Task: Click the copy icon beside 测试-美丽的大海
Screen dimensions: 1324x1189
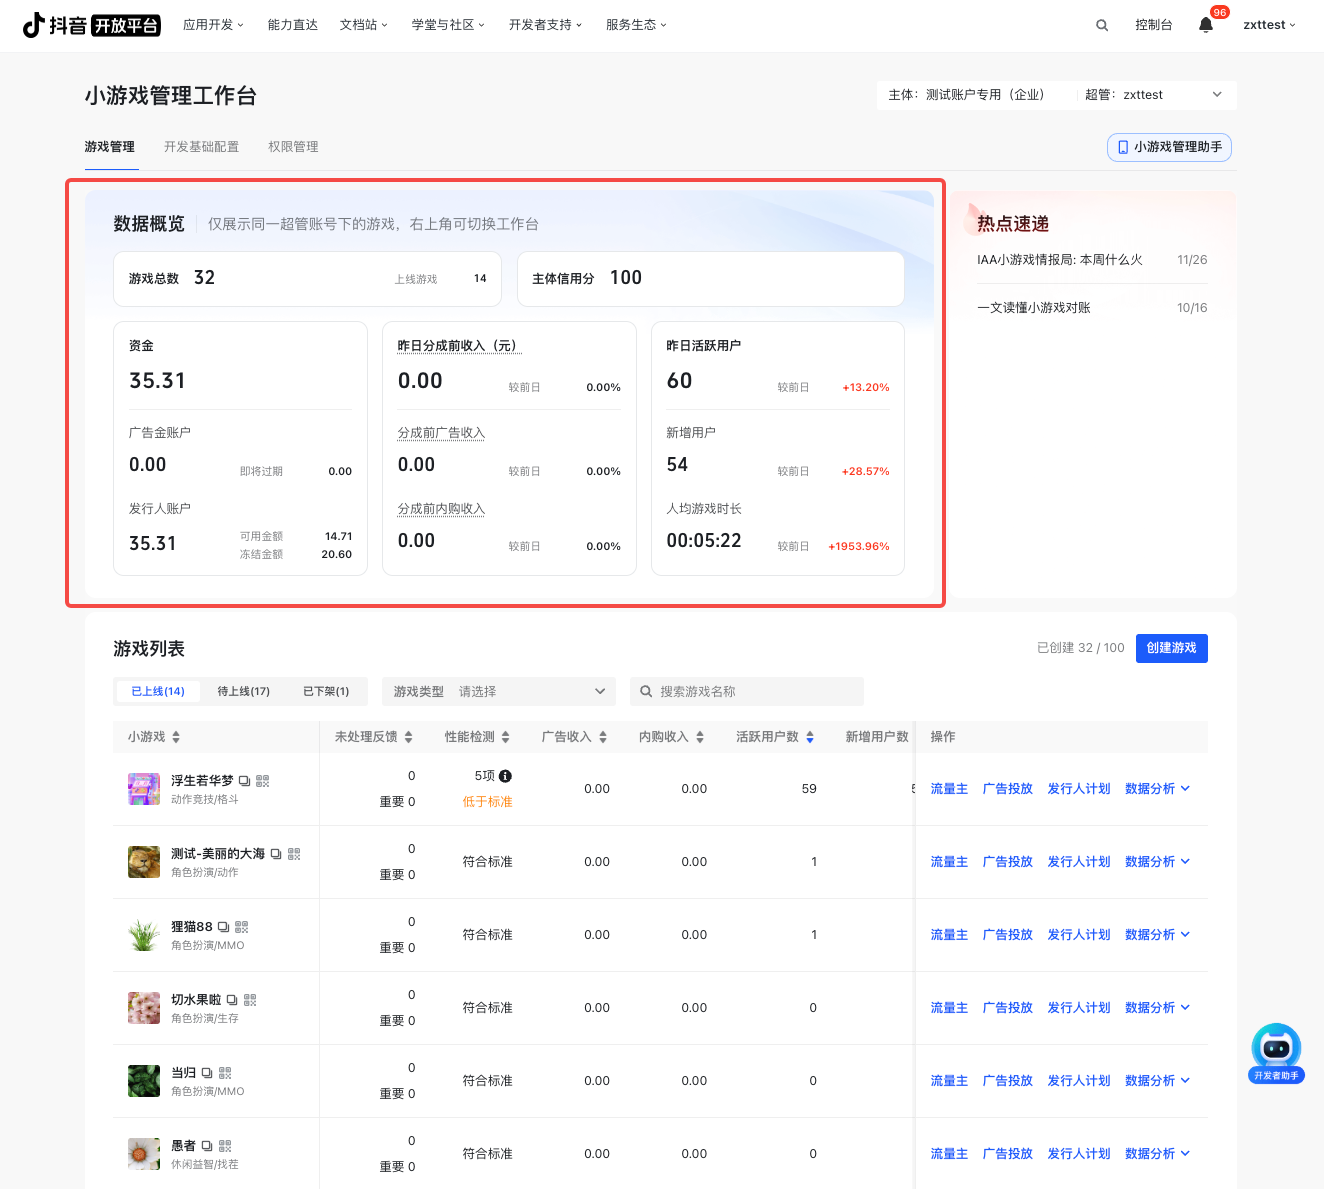Action: tap(276, 854)
